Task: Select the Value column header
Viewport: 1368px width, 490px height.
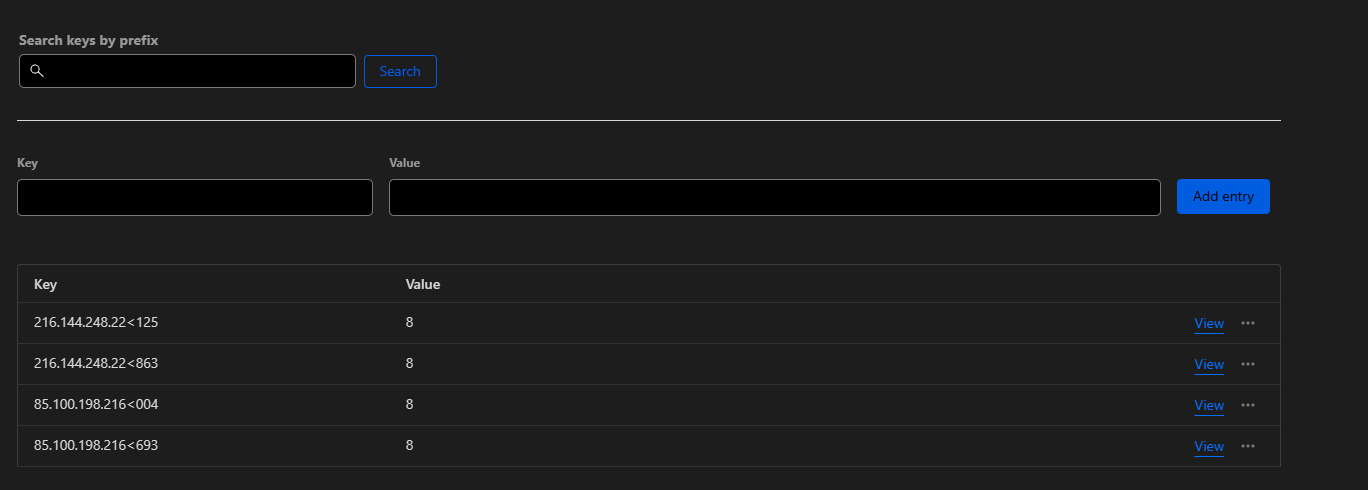Action: (x=423, y=284)
